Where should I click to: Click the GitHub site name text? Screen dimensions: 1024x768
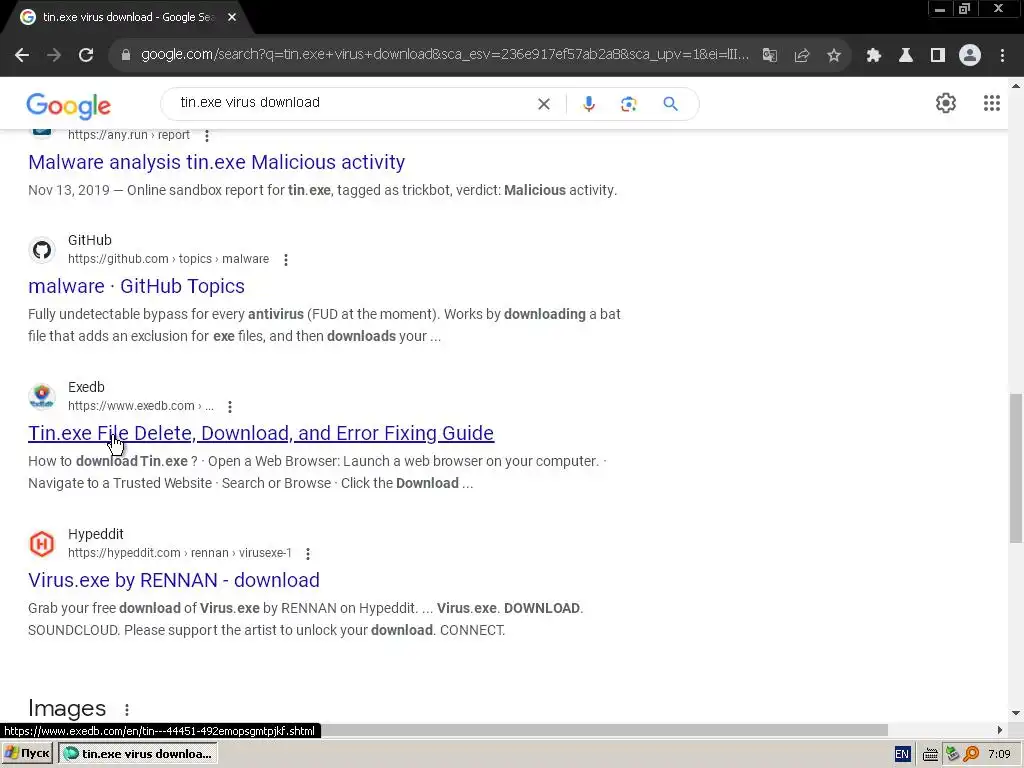tap(89, 240)
